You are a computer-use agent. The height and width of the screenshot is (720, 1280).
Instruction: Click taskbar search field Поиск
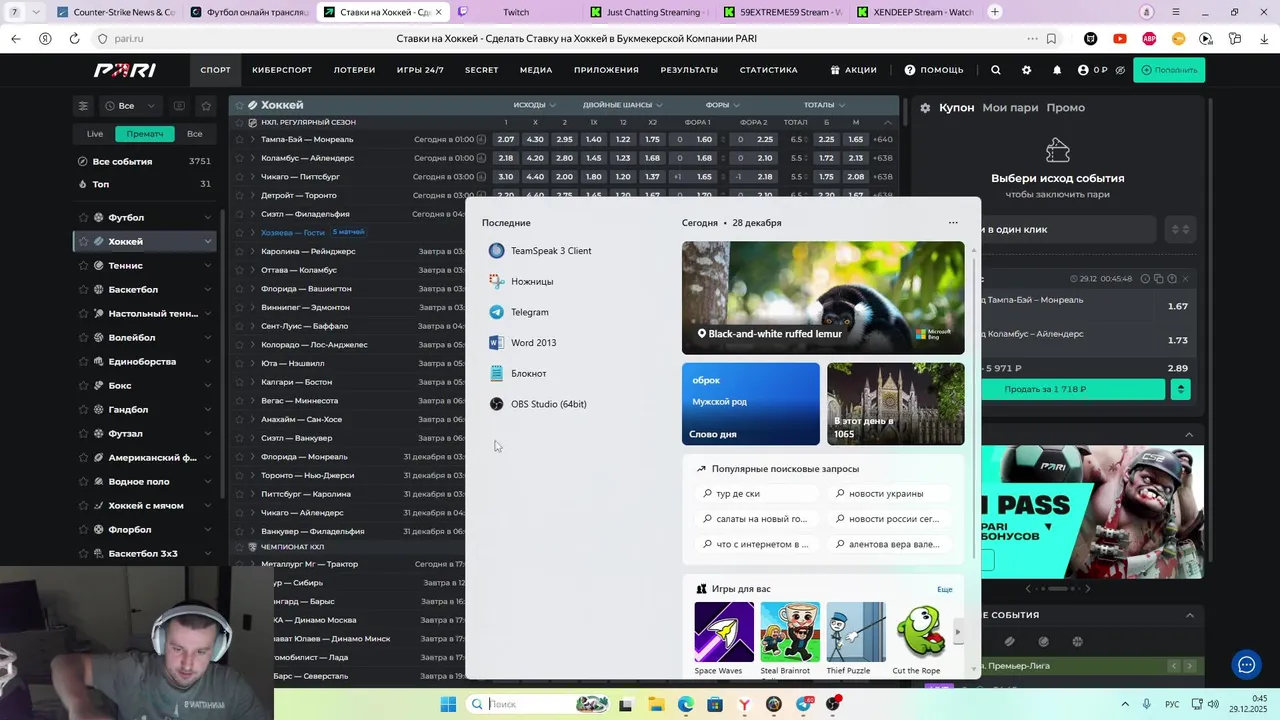pyautogui.click(x=538, y=704)
